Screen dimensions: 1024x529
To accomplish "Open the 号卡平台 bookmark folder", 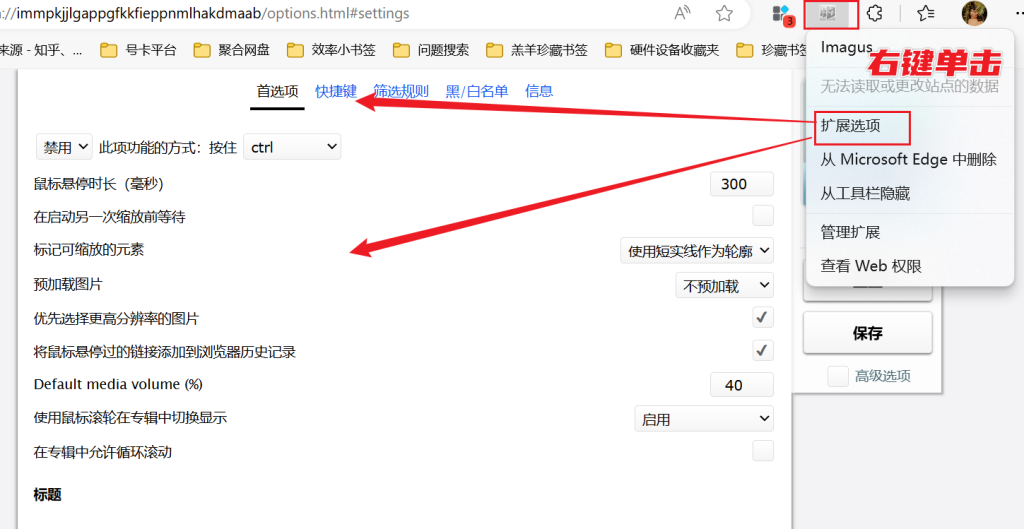I will [138, 50].
